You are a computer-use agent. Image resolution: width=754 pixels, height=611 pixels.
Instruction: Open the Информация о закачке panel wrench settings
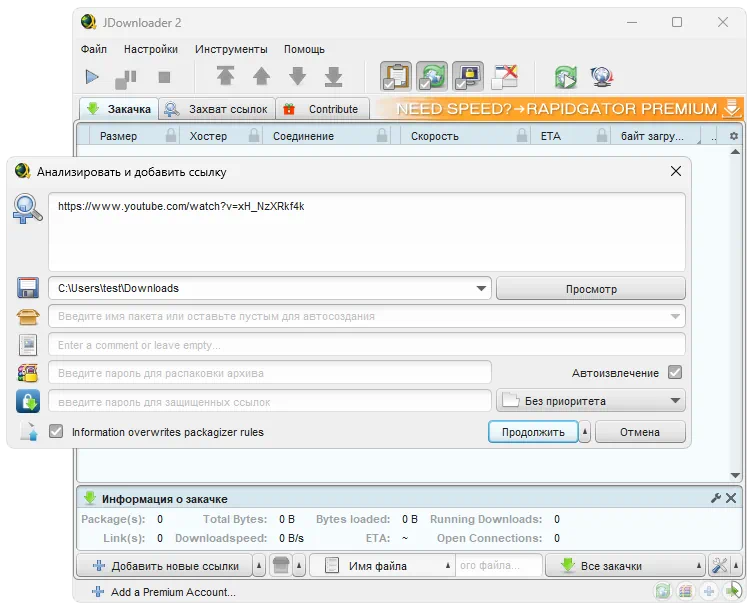click(716, 498)
